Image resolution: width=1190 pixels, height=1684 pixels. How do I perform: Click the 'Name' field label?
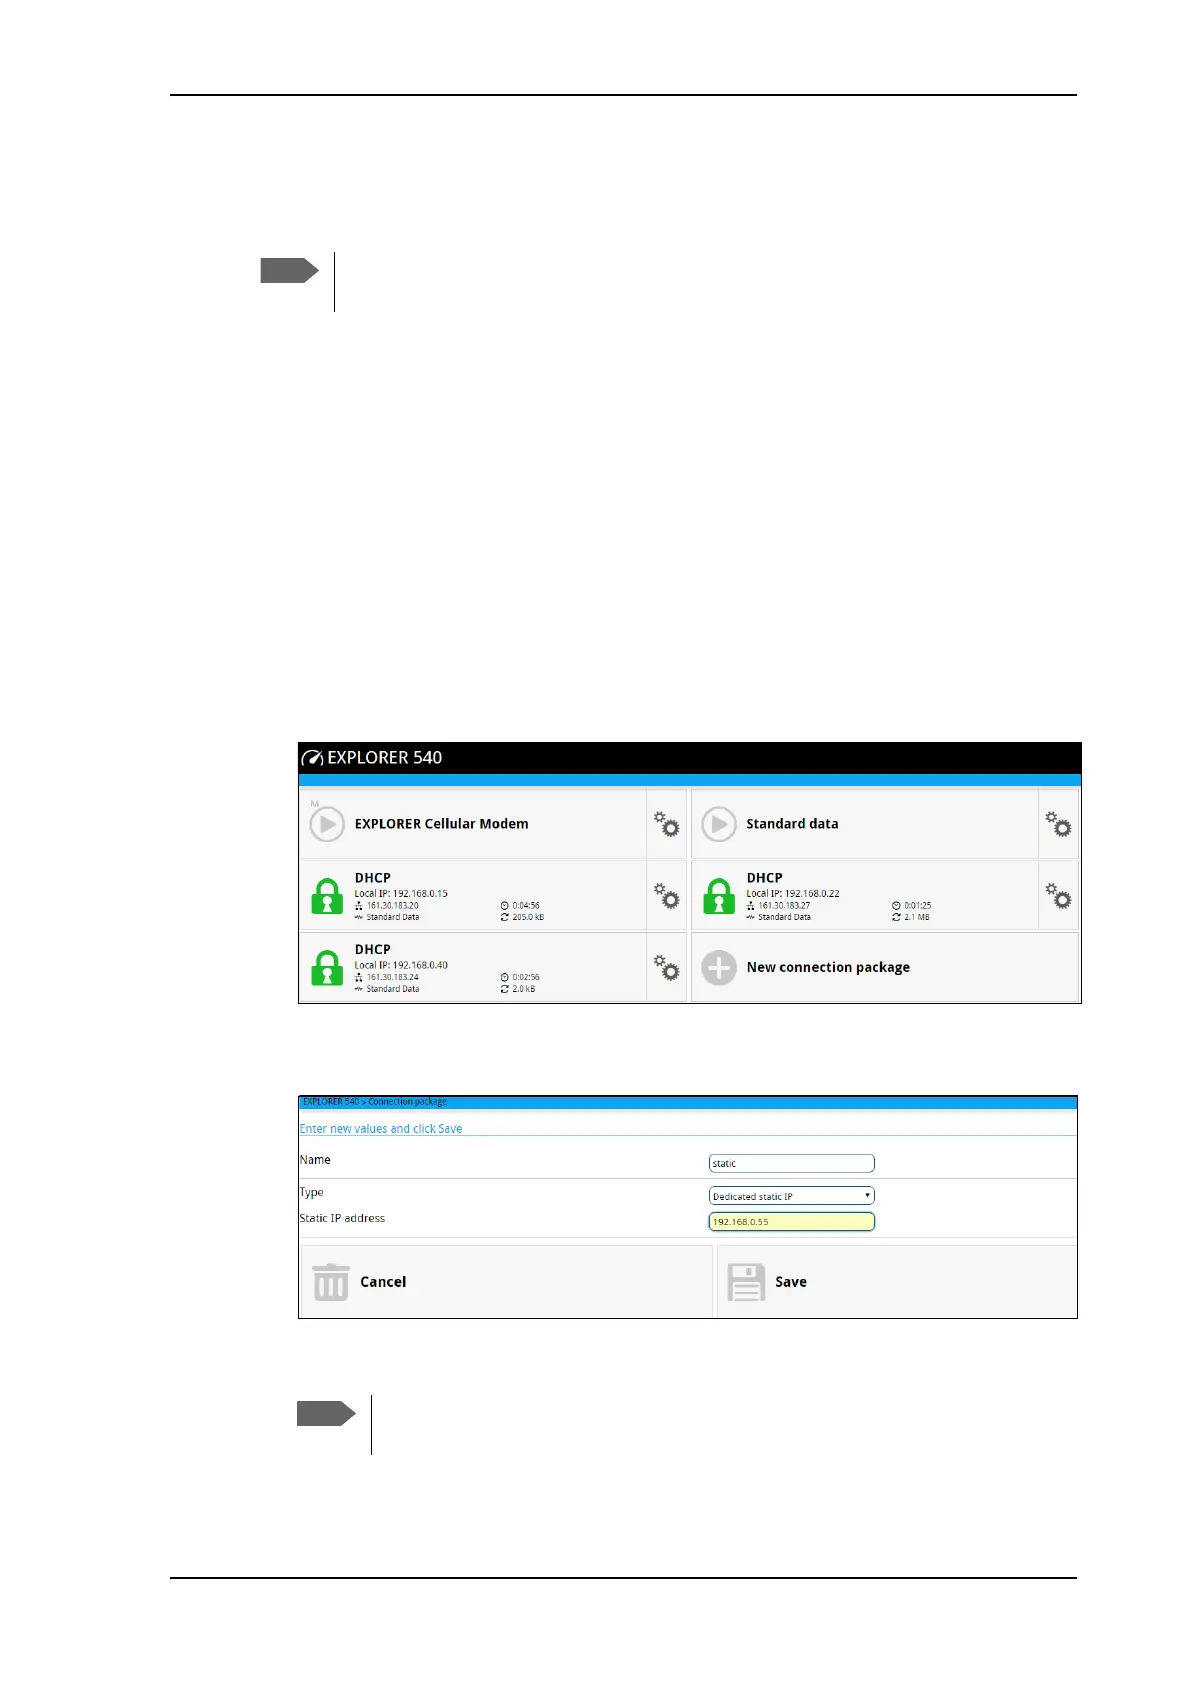(x=315, y=1160)
